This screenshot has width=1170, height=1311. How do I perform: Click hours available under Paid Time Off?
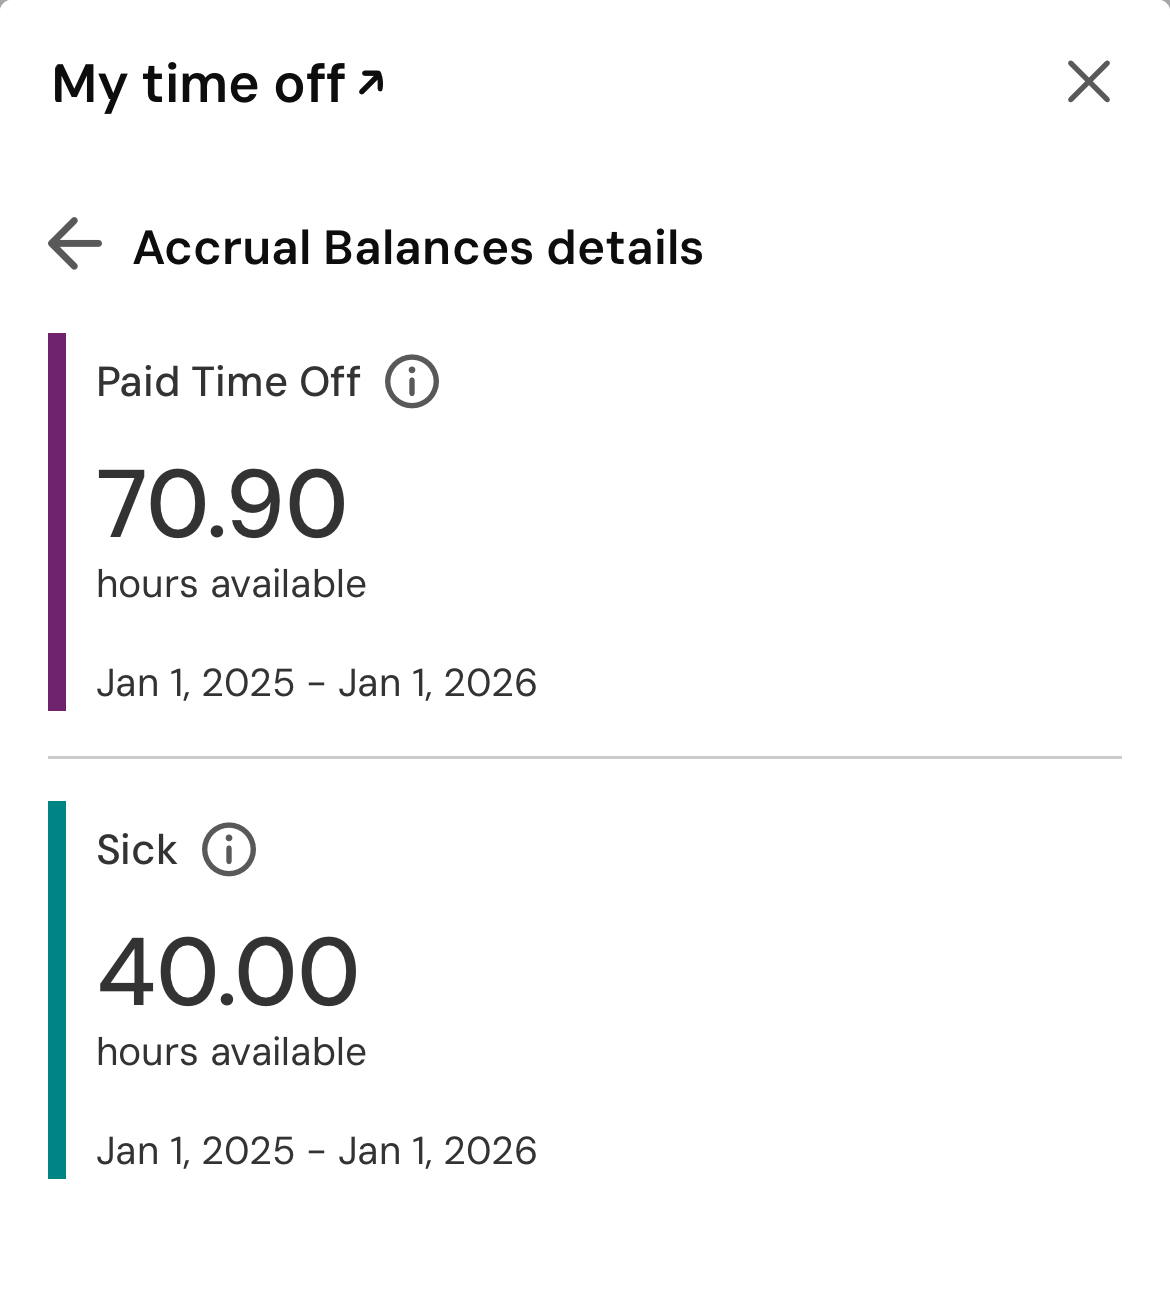(231, 584)
